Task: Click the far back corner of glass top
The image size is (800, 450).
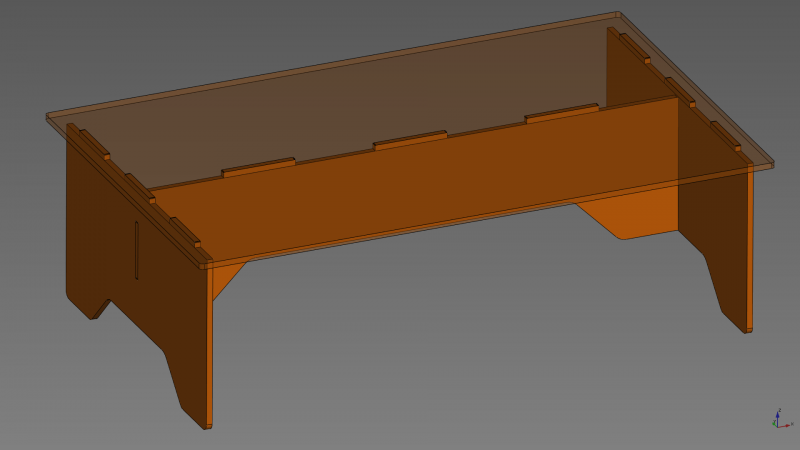Action: point(618,14)
